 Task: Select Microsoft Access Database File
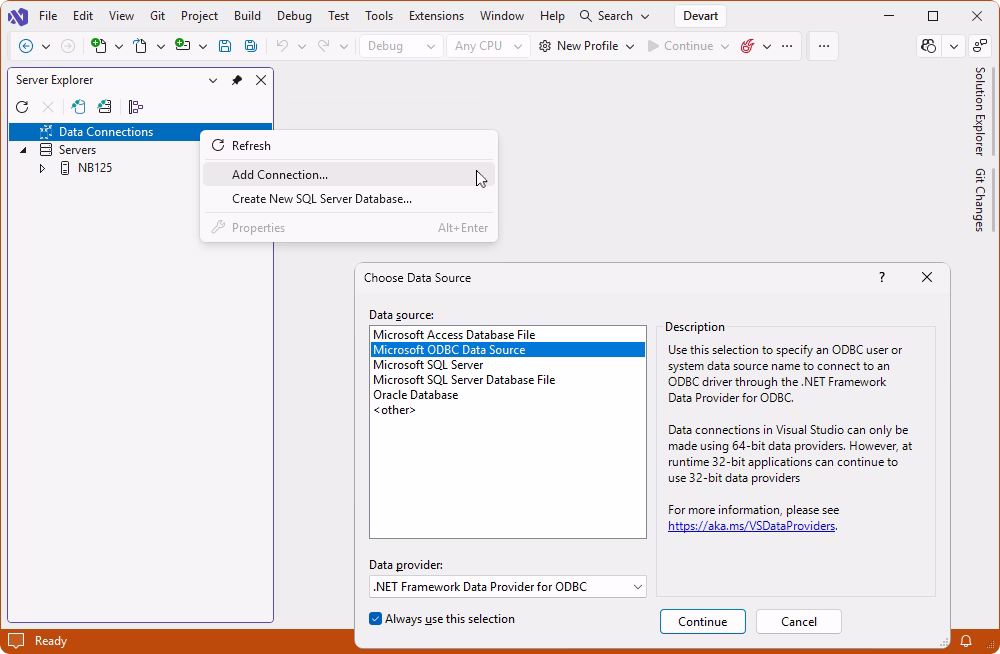[x=508, y=335]
